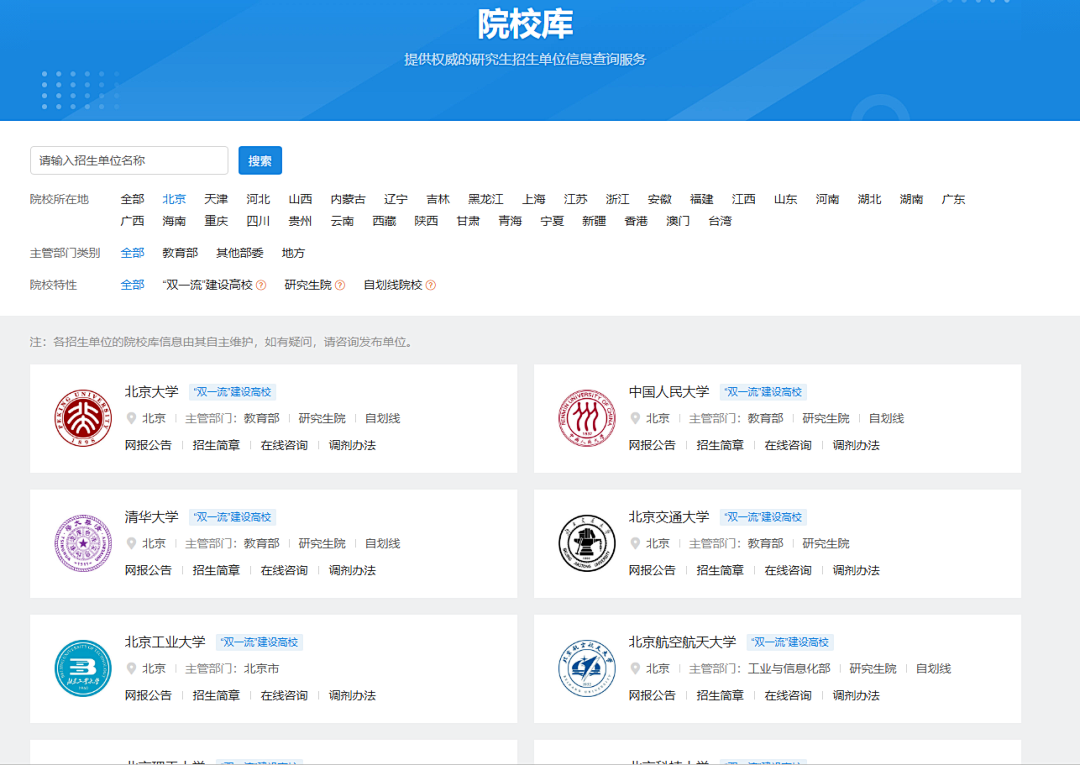
Task: Select 其他部委 department filter
Action: click(240, 253)
